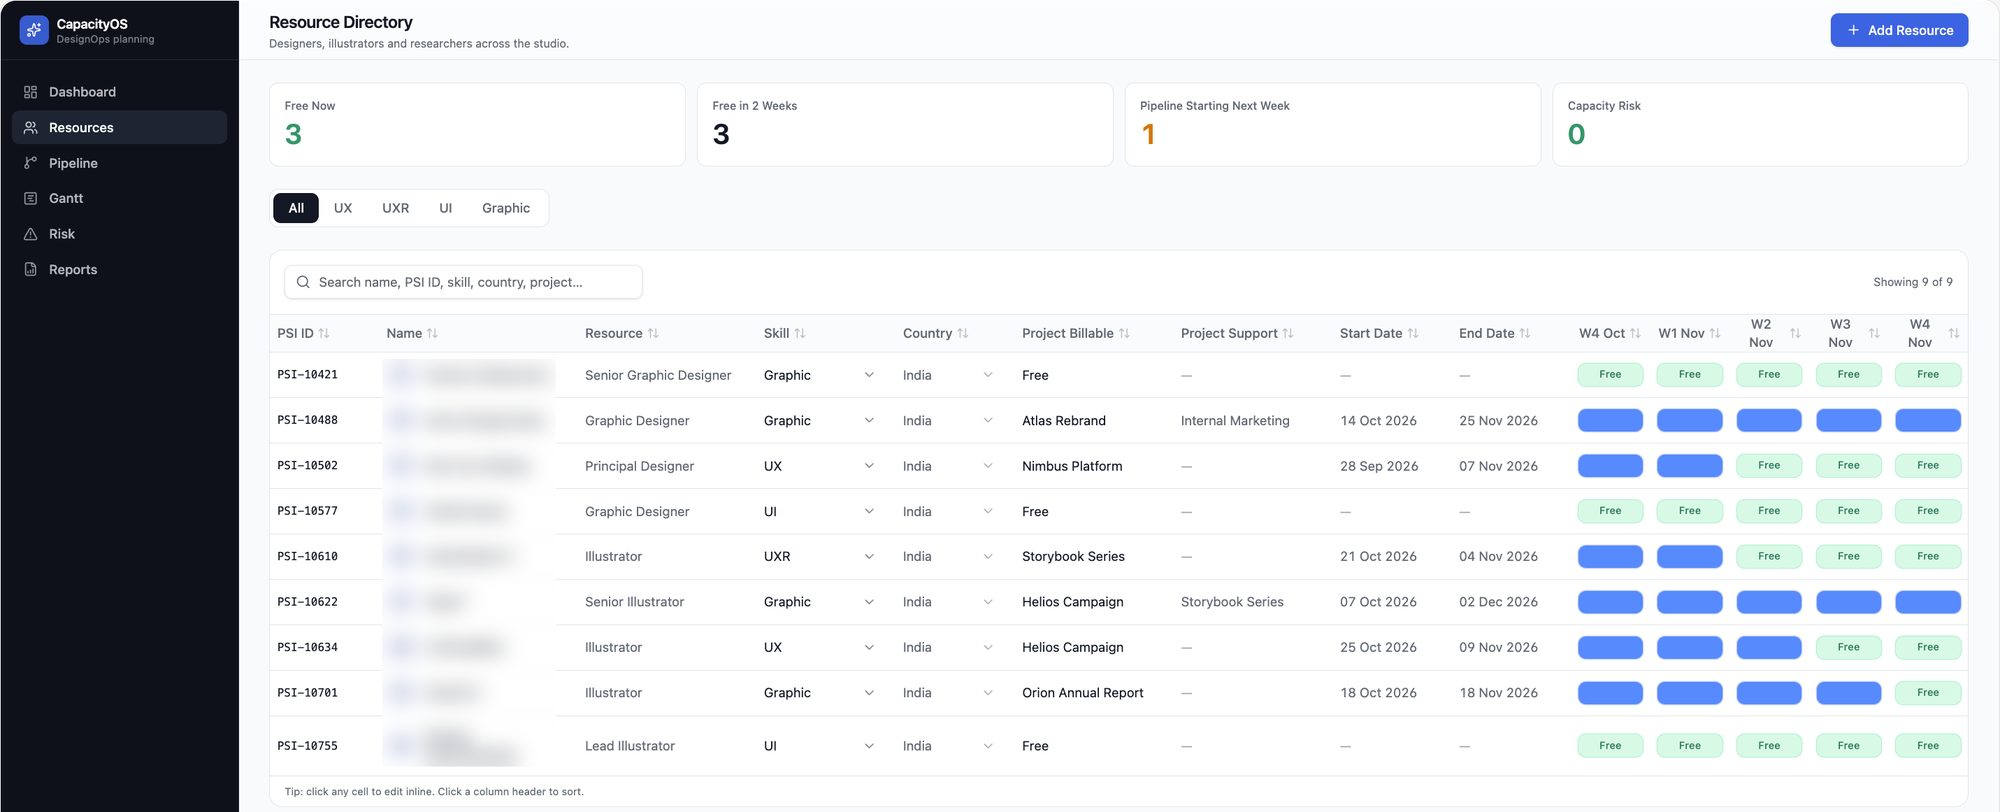This screenshot has height=812, width=2000.
Task: Click W4 Nov Free cell for PSI-10701
Action: click(x=1928, y=693)
